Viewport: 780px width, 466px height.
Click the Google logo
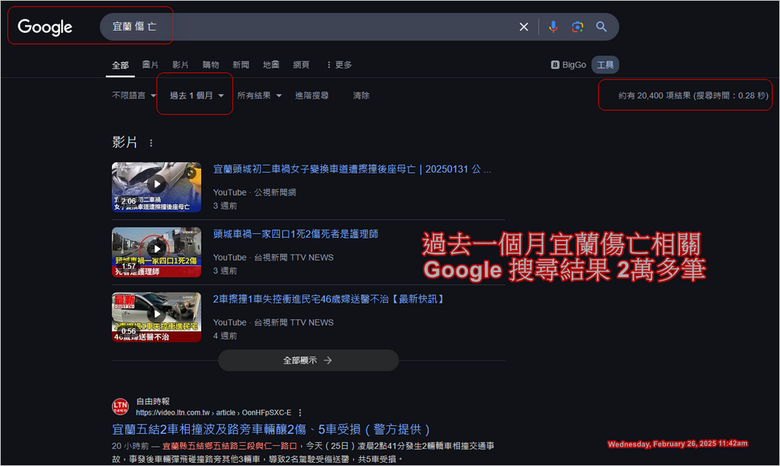coord(45,27)
